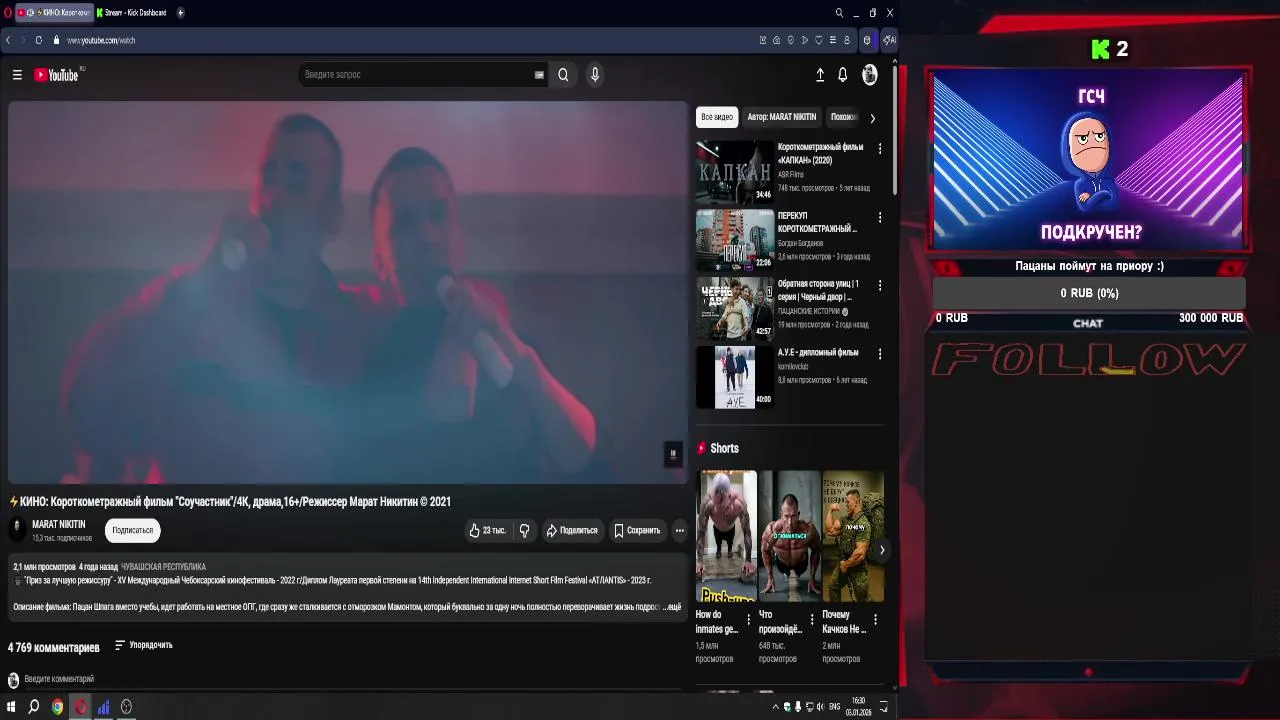Screen dimensions: 1280x720
Task: Open more actions ellipsis under video
Action: pos(679,531)
